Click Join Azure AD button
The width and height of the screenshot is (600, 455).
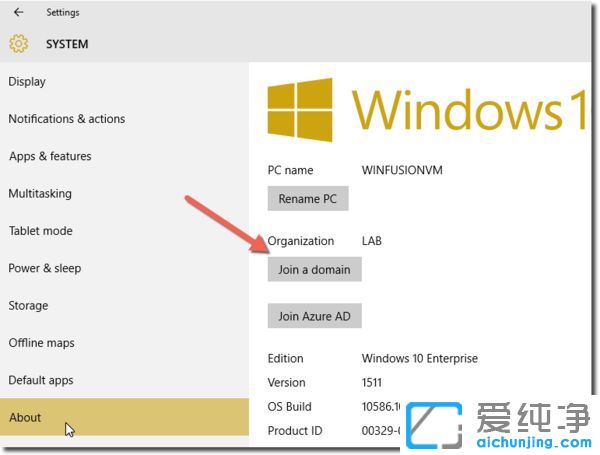[x=314, y=316]
